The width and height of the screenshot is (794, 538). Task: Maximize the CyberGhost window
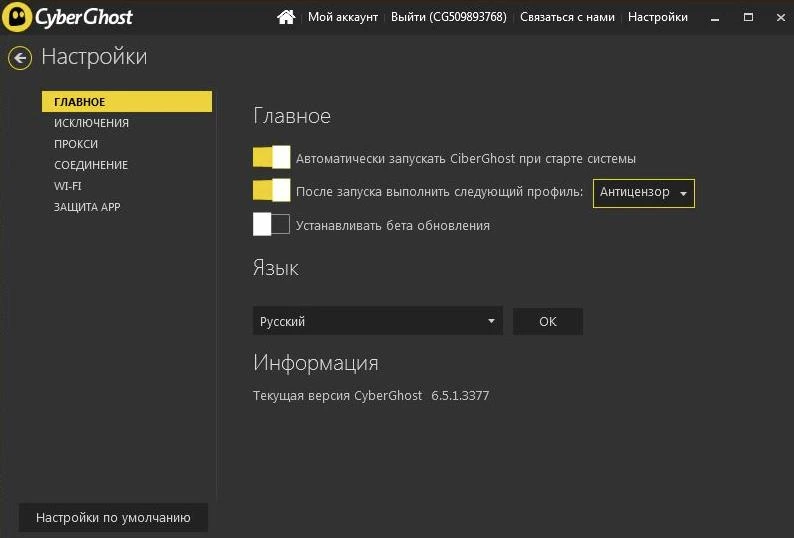[x=748, y=17]
